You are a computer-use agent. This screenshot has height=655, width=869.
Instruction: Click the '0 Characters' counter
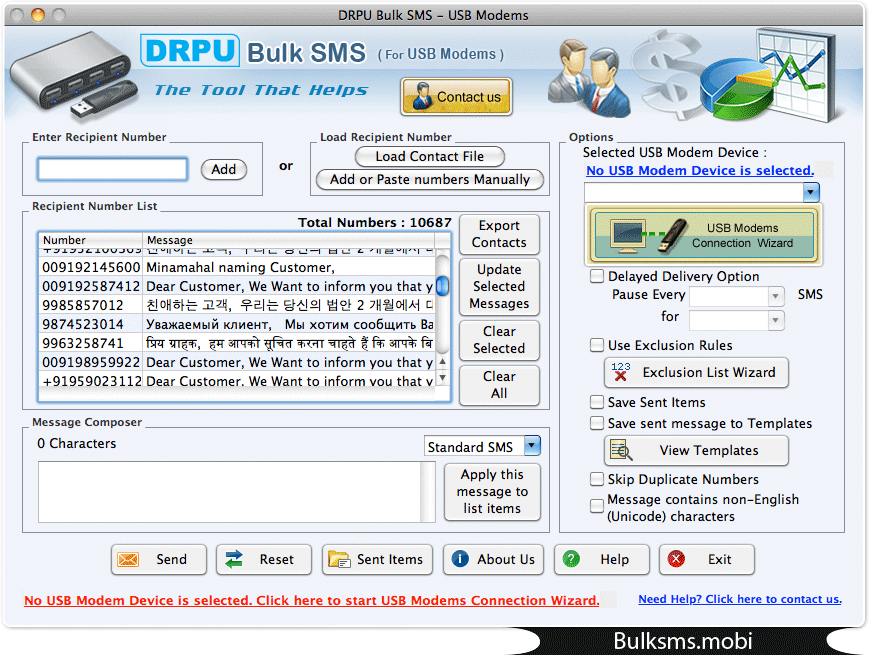pos(76,443)
